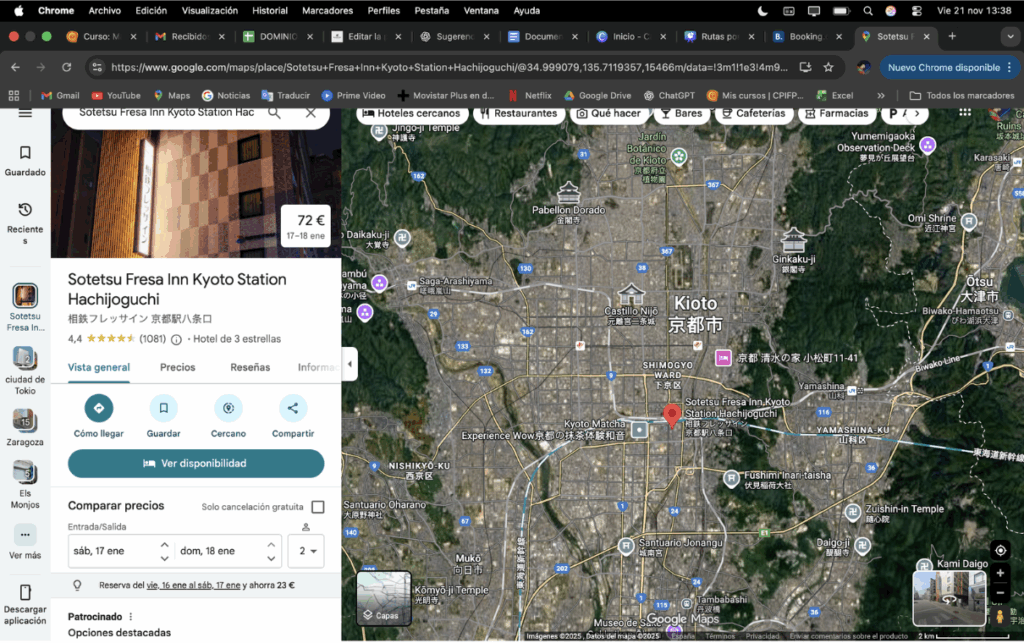1024x643 pixels.
Task: Center map on my location icon
Action: (1000, 550)
